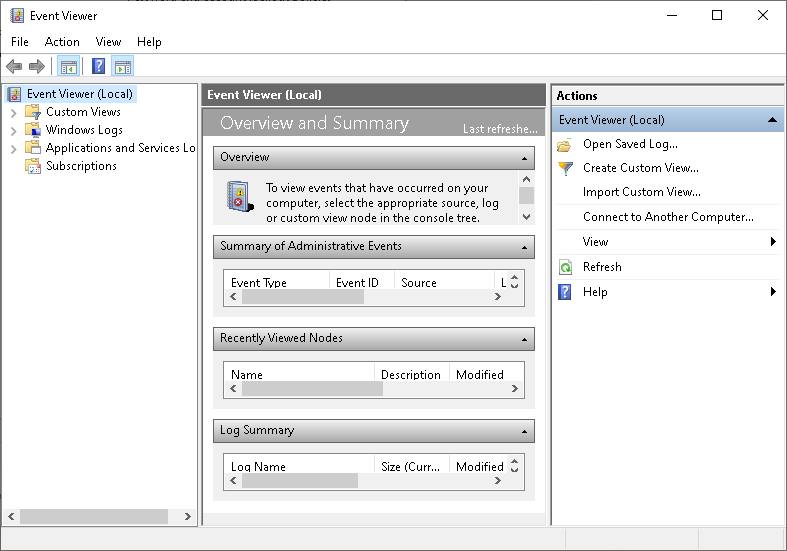Viewport: 787px width, 551px height.
Task: Click the Custom Views folder icon
Action: click(33, 111)
